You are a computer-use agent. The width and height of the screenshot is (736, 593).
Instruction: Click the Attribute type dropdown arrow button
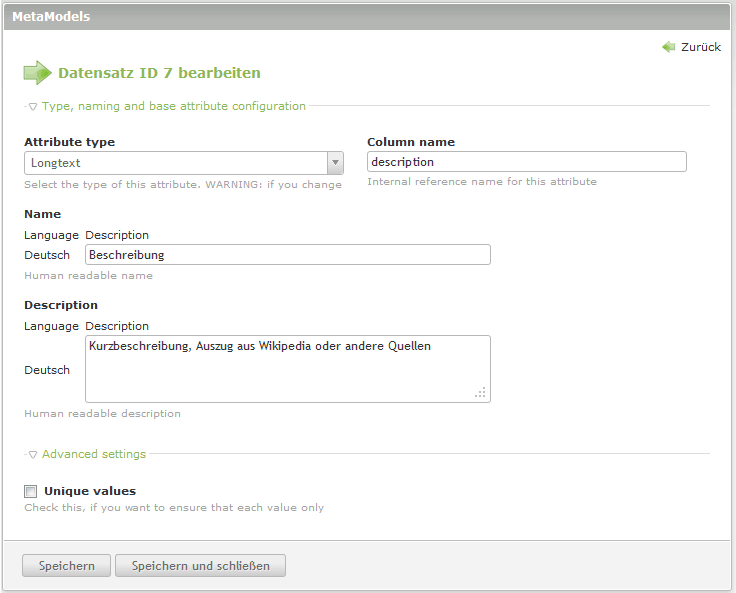[335, 162]
